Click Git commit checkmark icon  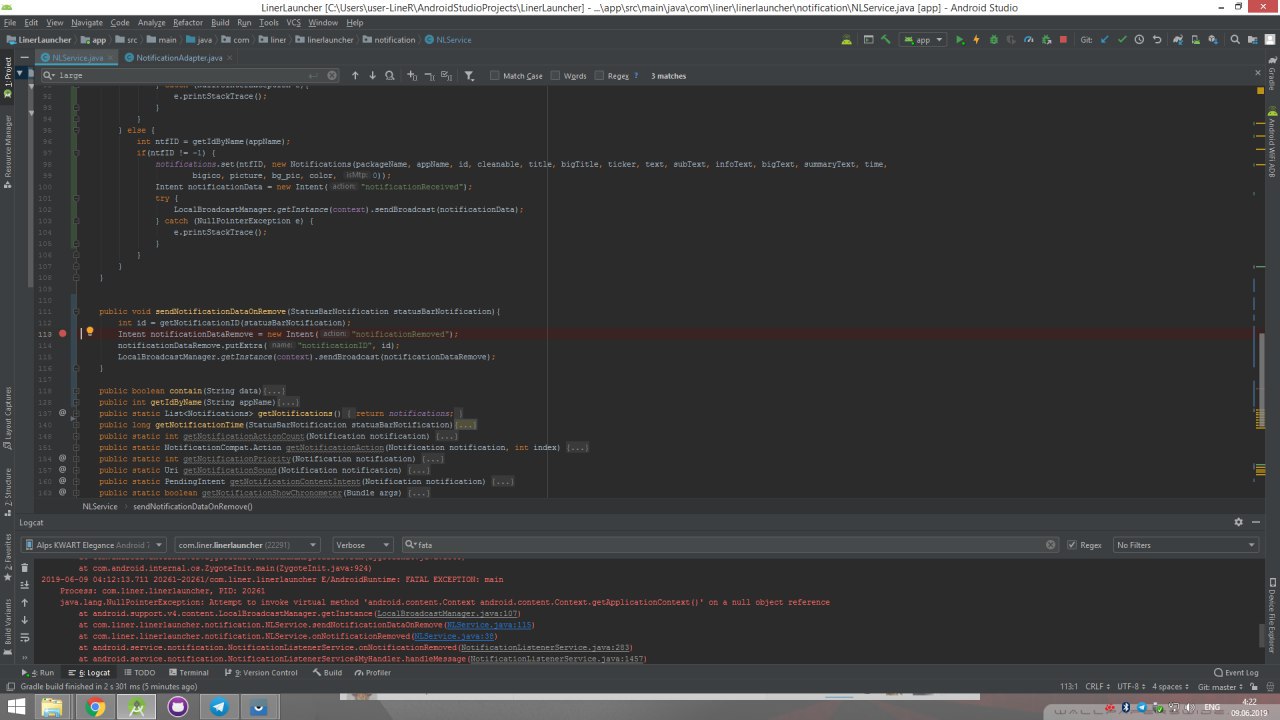[x=1122, y=40]
